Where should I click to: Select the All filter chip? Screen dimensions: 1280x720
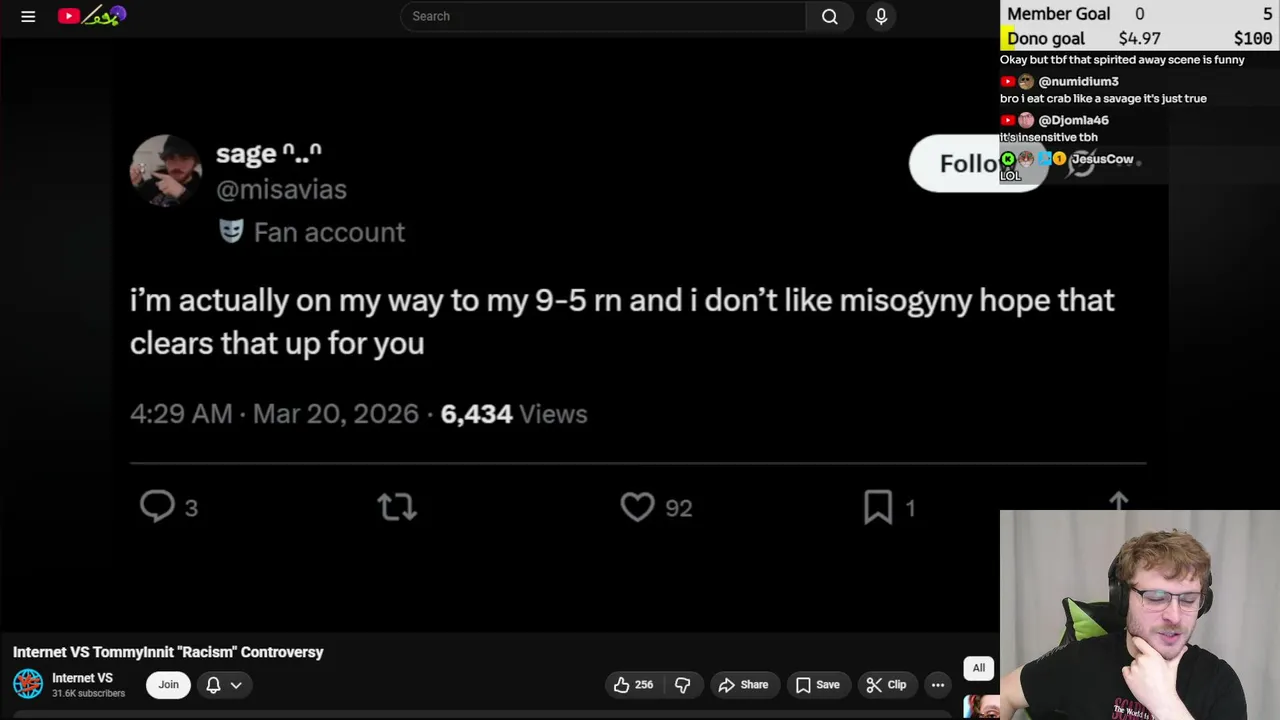[x=979, y=668]
